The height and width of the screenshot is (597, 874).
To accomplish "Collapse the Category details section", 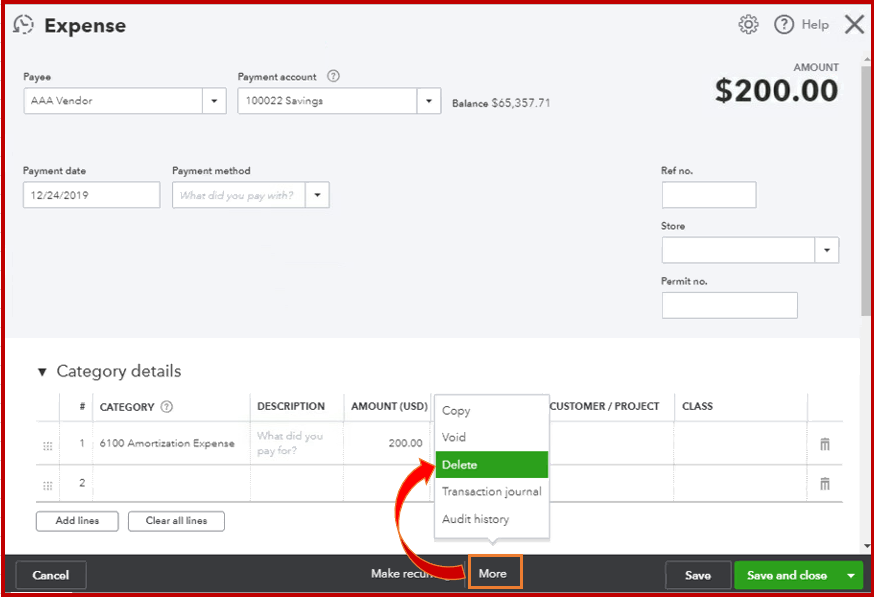I will pos(42,372).
